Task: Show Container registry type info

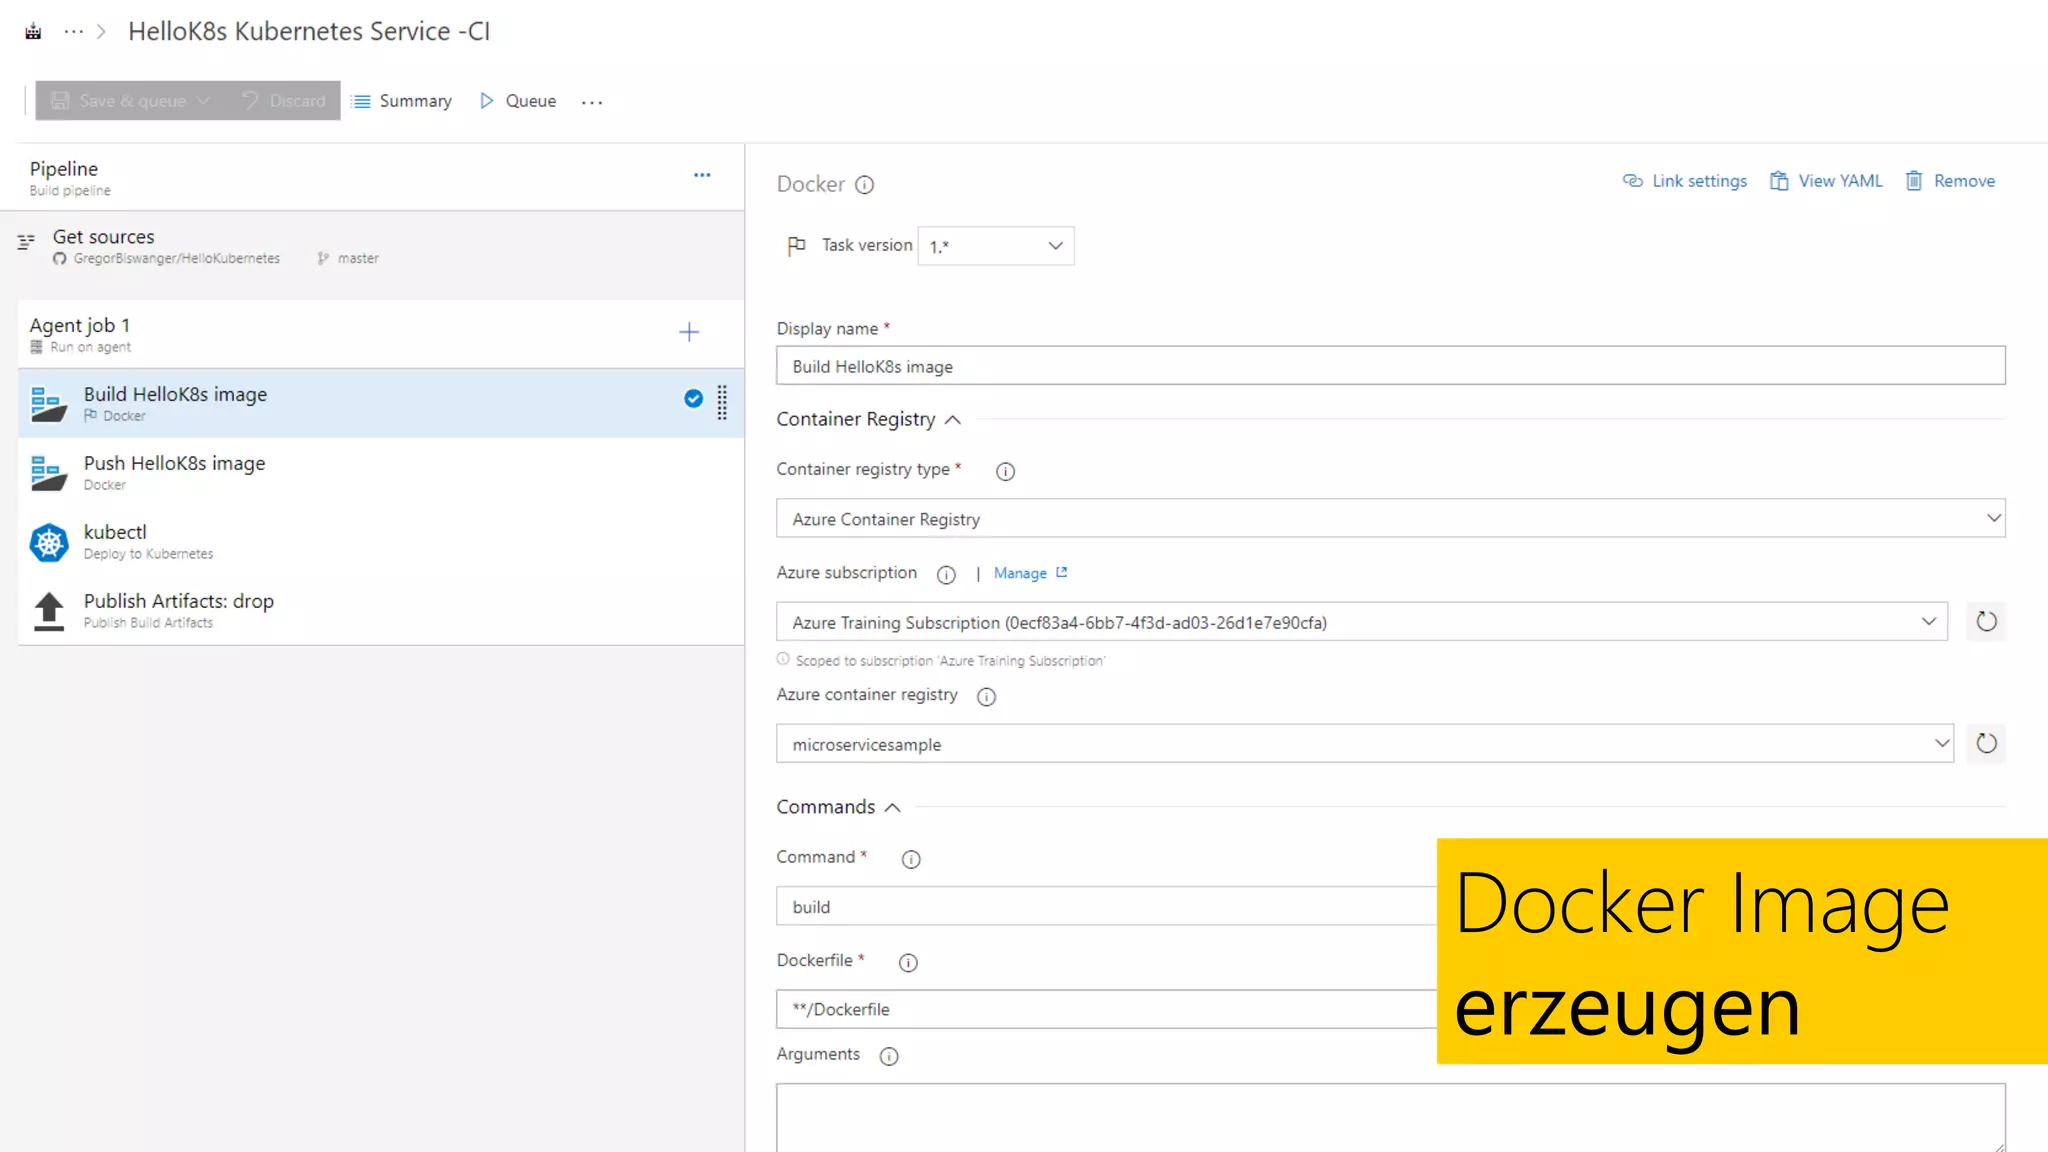Action: [x=1005, y=471]
